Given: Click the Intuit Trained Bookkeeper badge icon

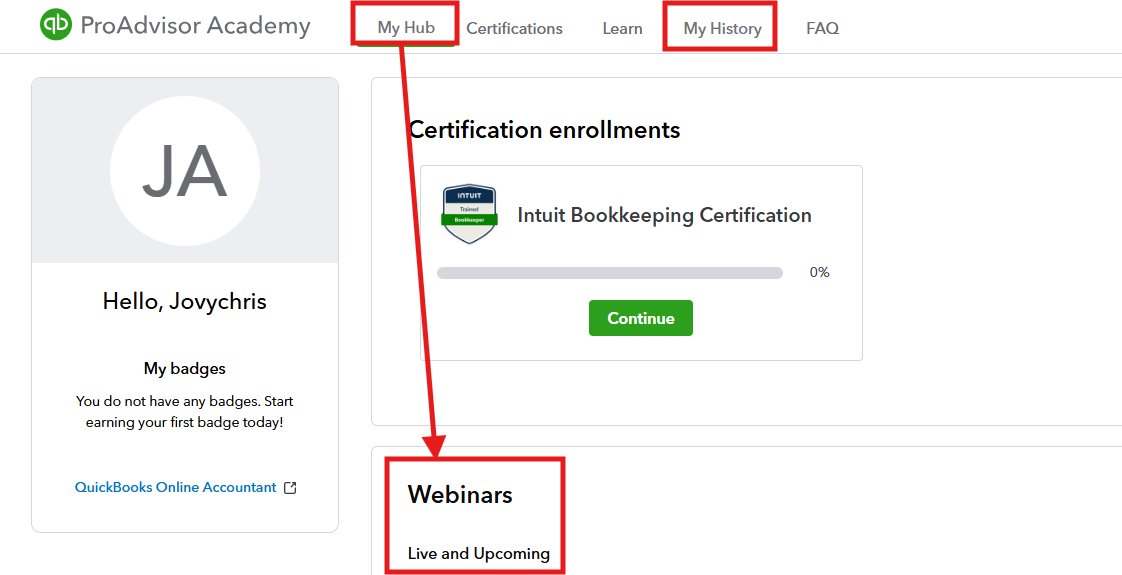Looking at the screenshot, I should (x=469, y=214).
